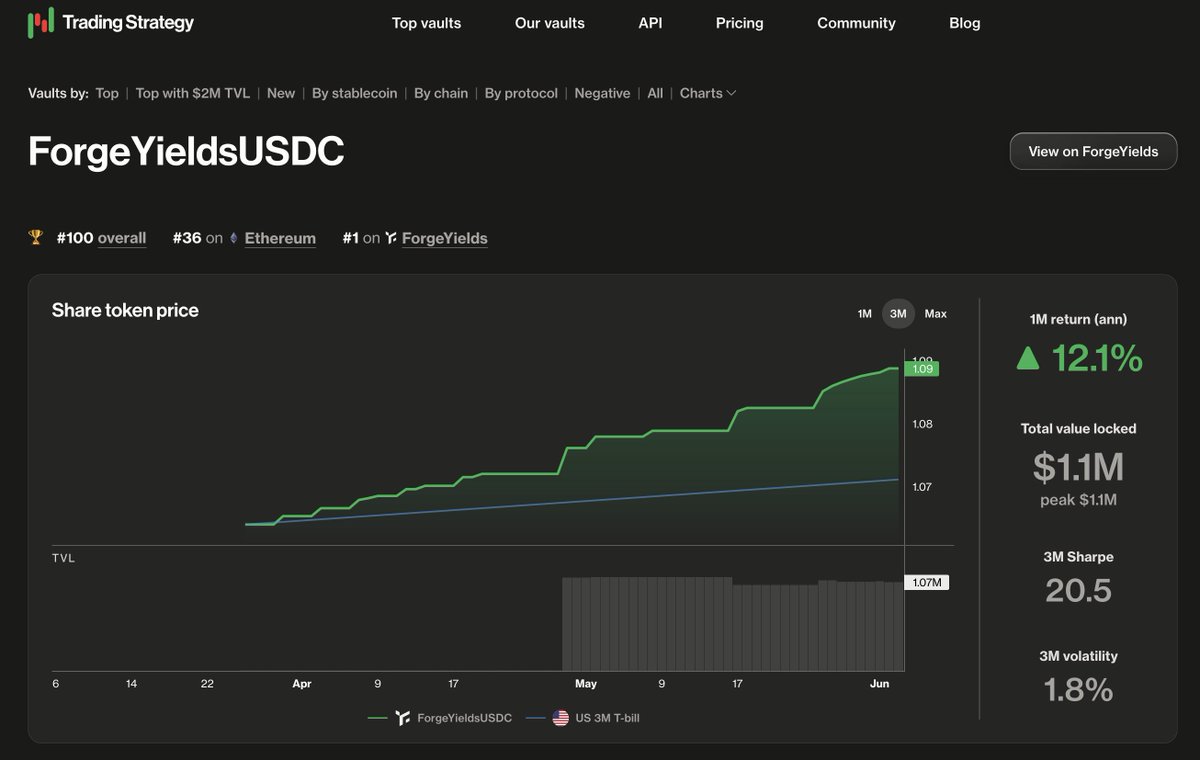Filter vaults by Top with $2M TVL
Viewport: 1200px width, 760px height.
[193, 93]
